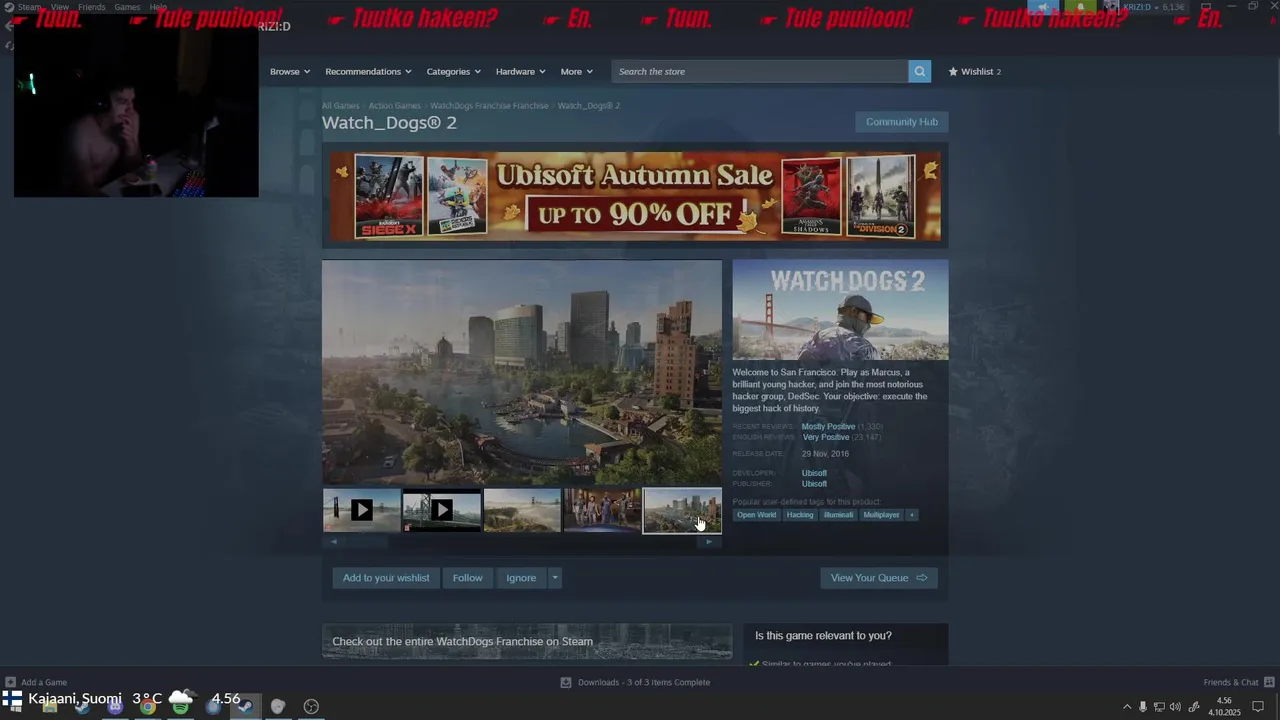1280x720 pixels.
Task: Open the Wishlist star link
Action: click(x=975, y=71)
